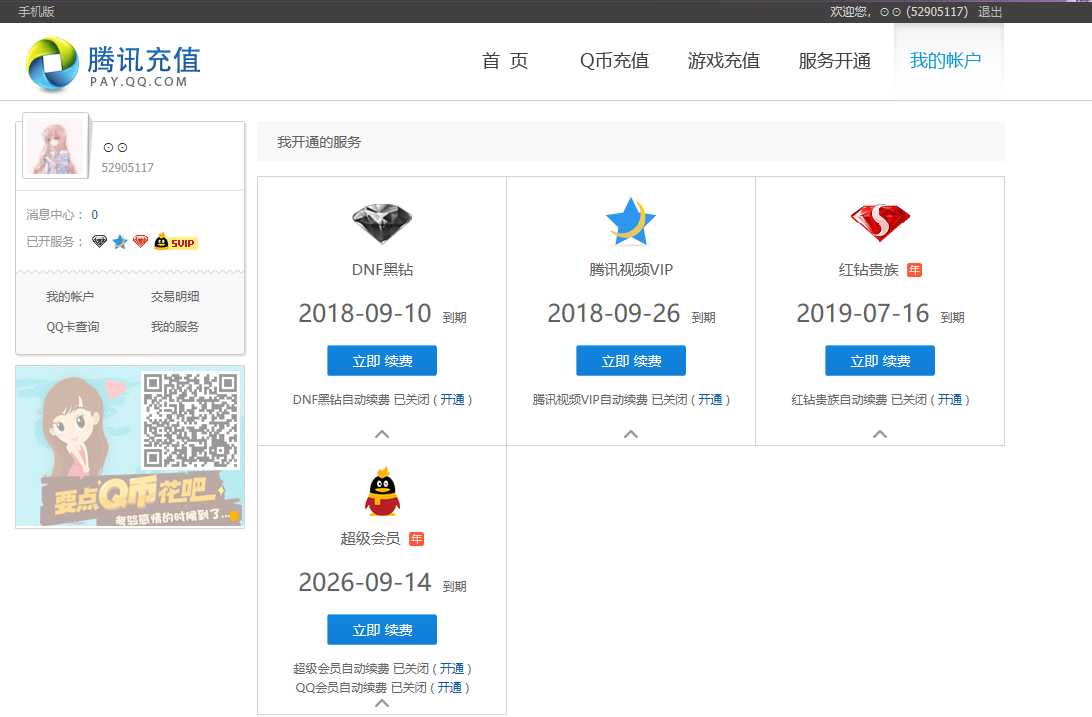The image size is (1092, 717).
Task: Go to 首页 in the navigation
Action: [x=505, y=61]
